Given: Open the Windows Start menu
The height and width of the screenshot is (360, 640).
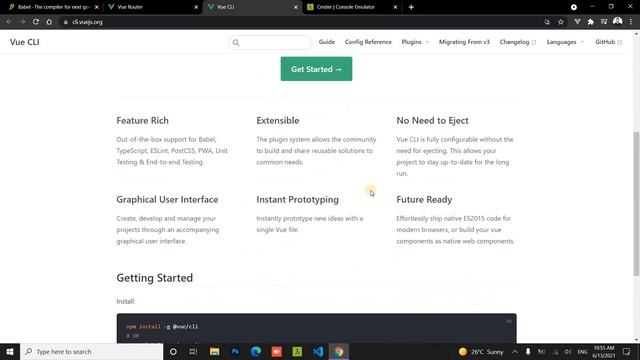Looking at the screenshot, I should pos(10,351).
